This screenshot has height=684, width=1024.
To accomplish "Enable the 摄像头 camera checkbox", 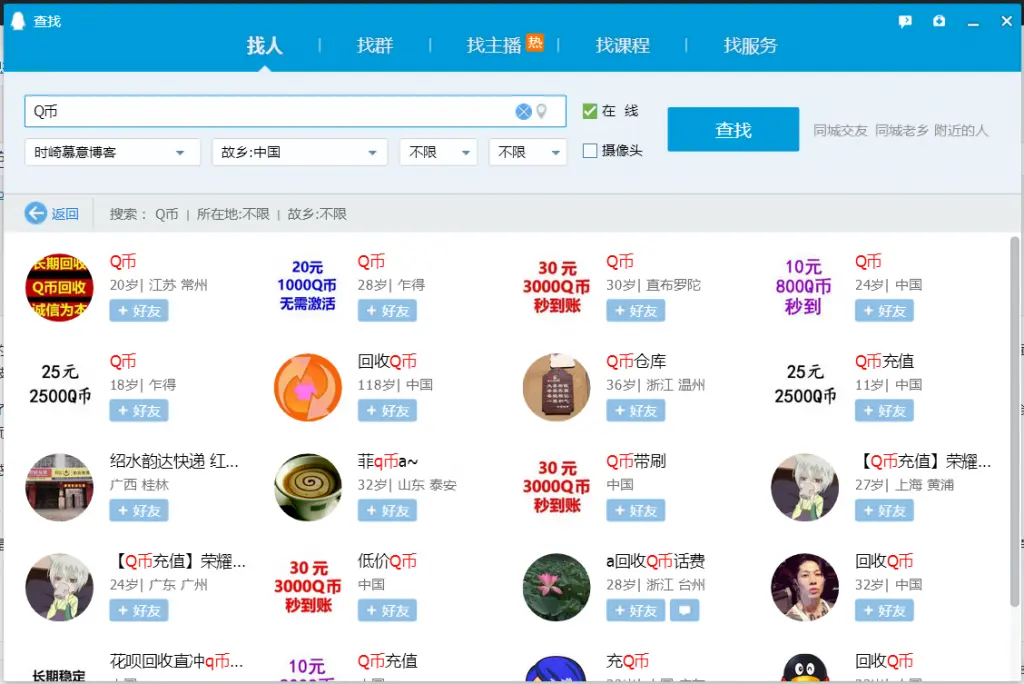I will tap(590, 151).
